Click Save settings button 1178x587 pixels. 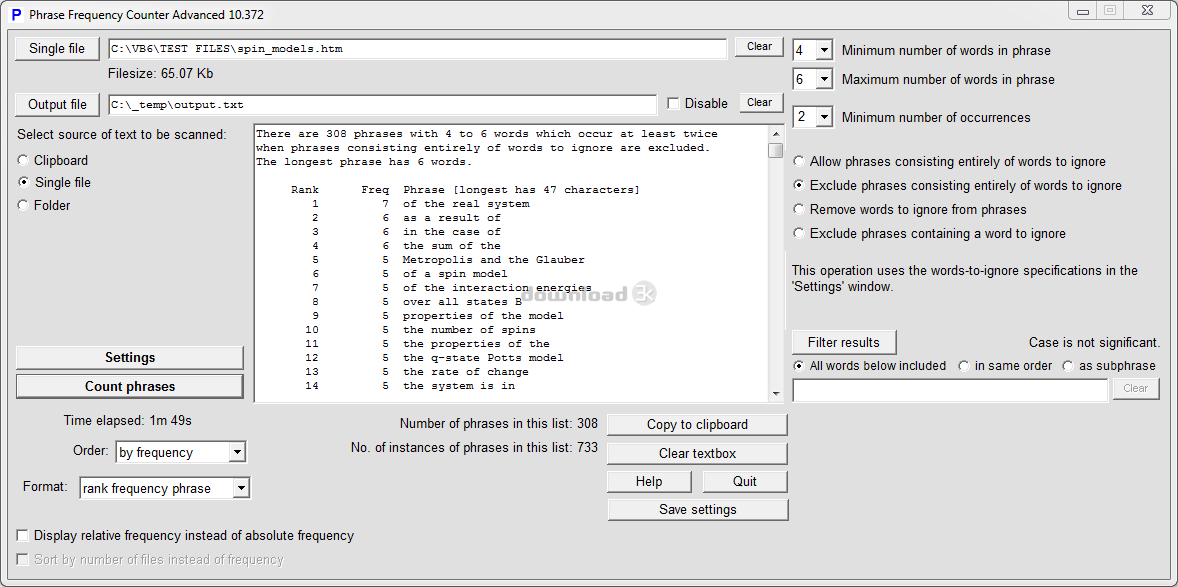point(697,510)
